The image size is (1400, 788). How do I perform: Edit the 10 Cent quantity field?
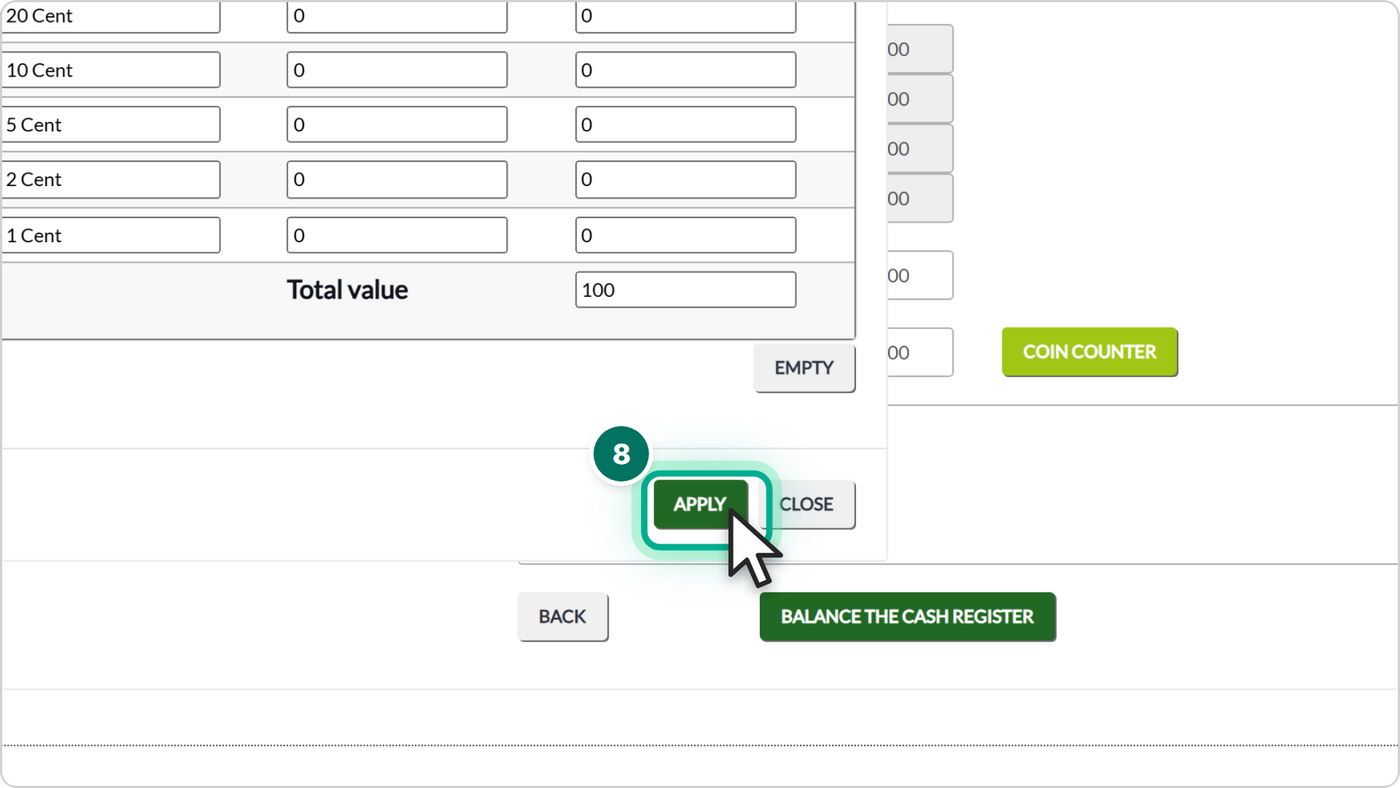tap(397, 70)
